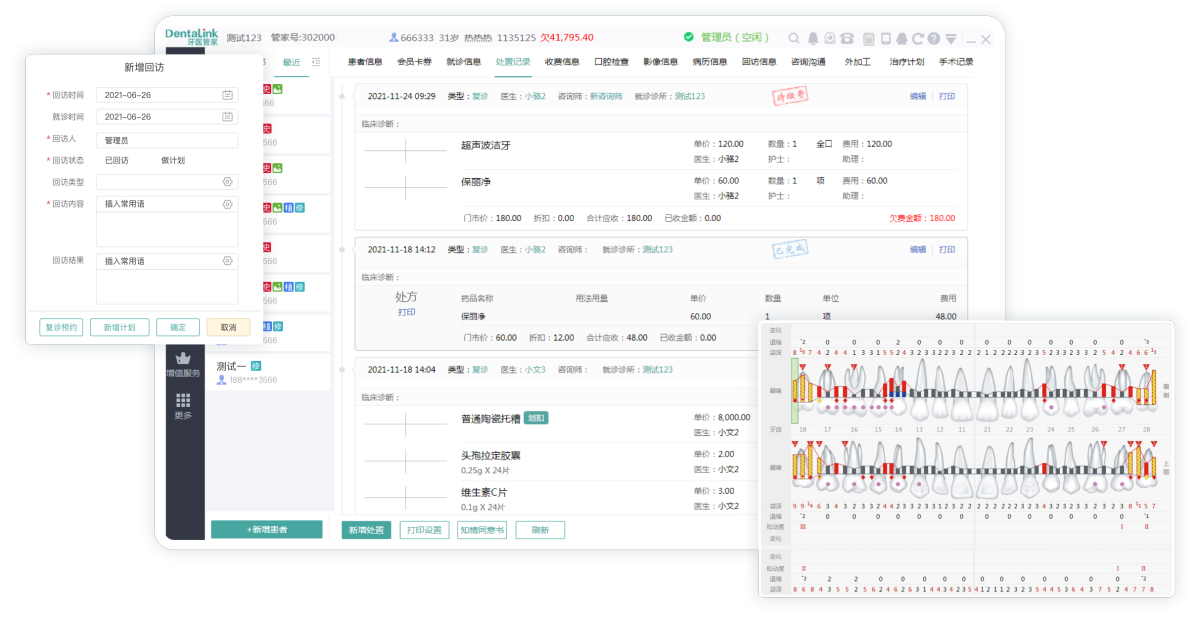1200x622 pixels.
Task: Switch to the 回访信息 tab
Action: [x=759, y=62]
